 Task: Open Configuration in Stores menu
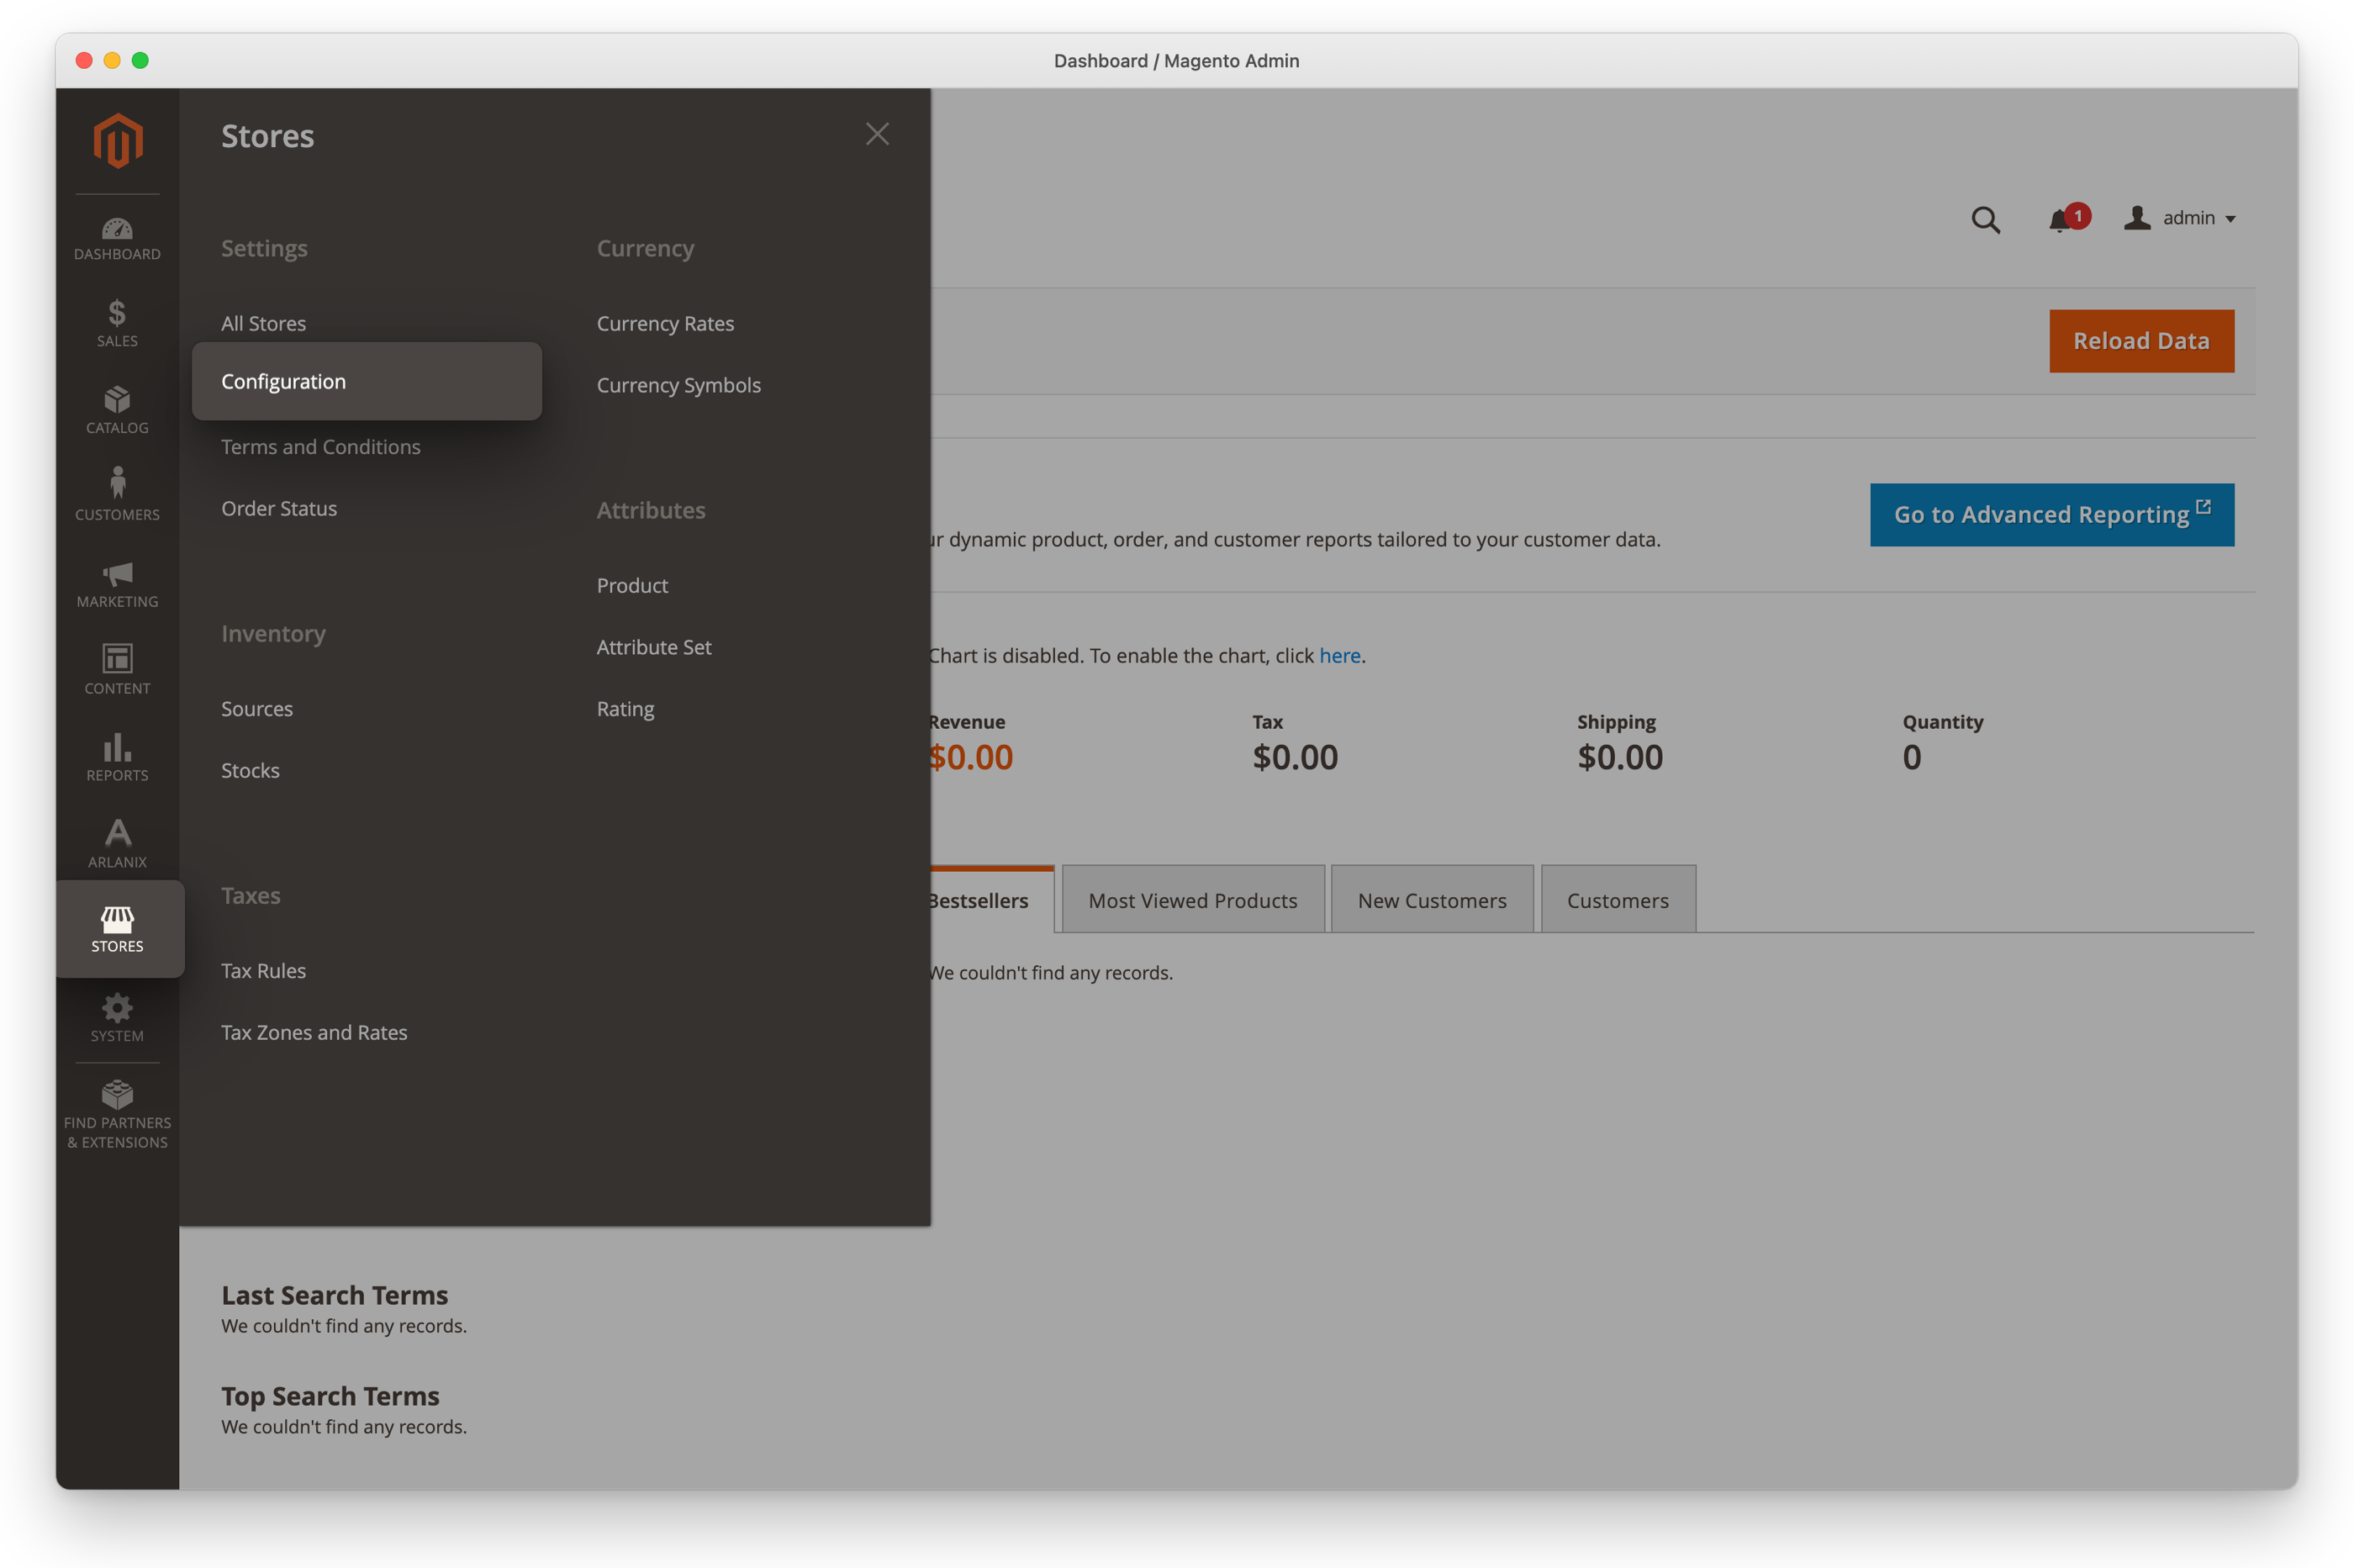tap(367, 381)
